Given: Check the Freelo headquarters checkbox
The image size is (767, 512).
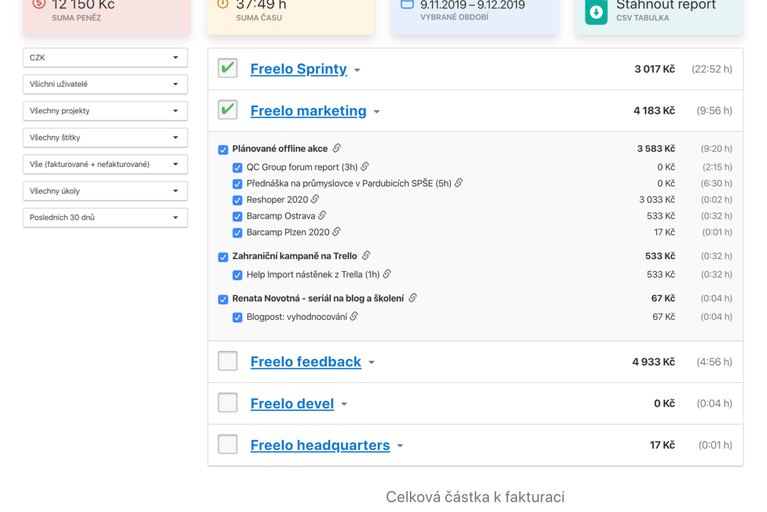Looking at the screenshot, I should click(228, 445).
